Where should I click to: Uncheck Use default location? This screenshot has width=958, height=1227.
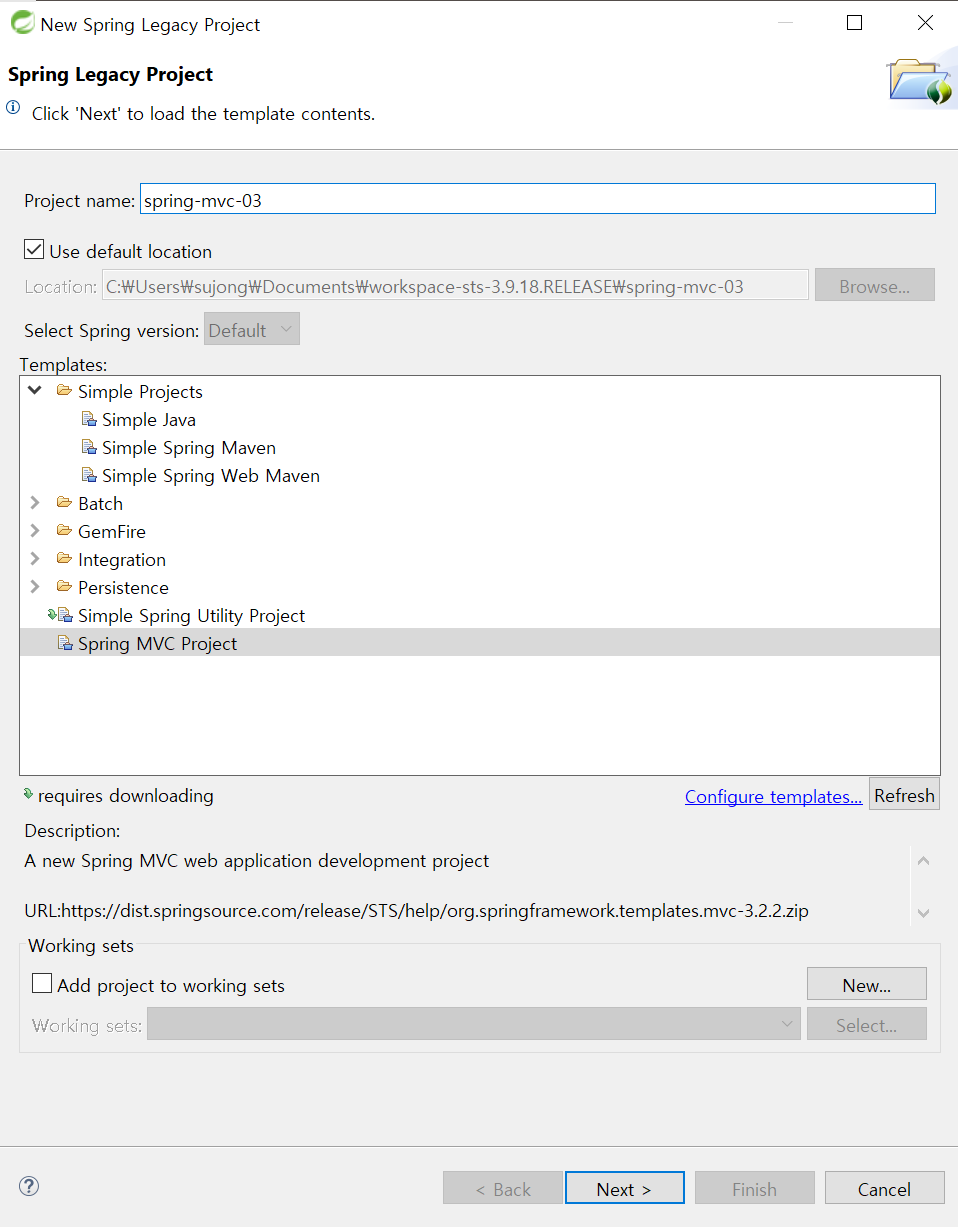click(35, 250)
